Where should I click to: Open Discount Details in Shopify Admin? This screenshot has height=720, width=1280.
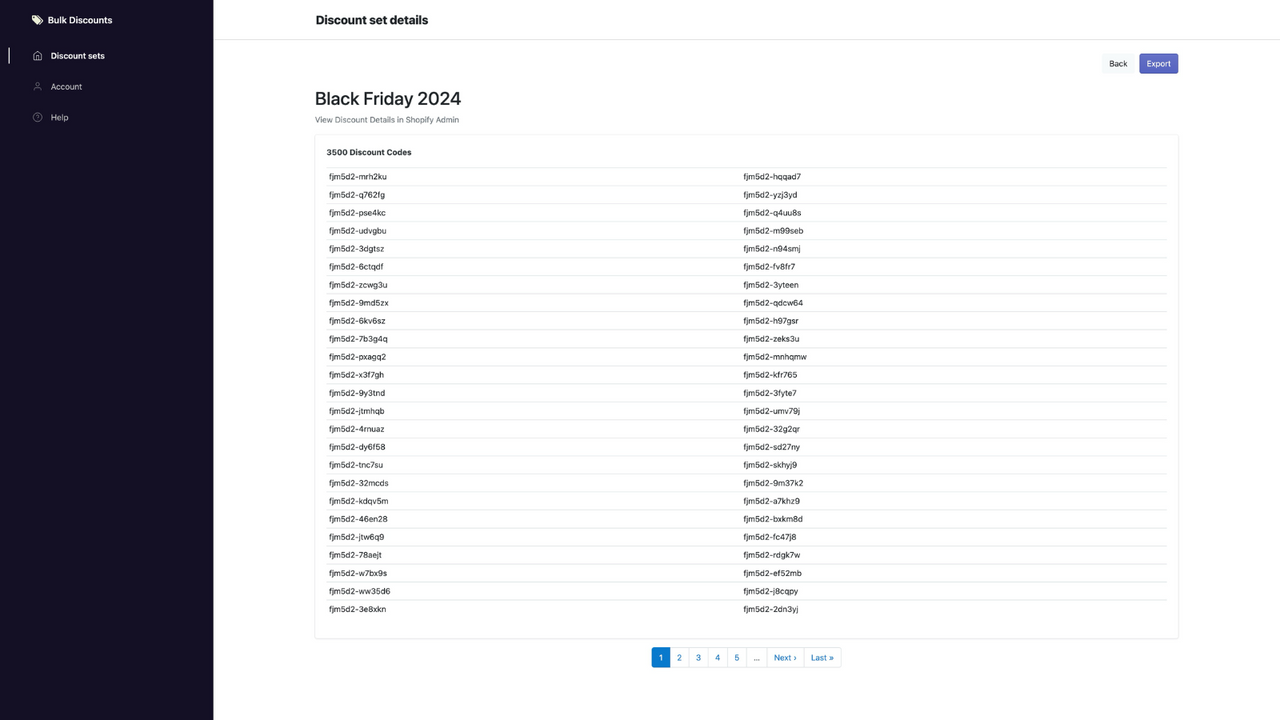pos(386,119)
